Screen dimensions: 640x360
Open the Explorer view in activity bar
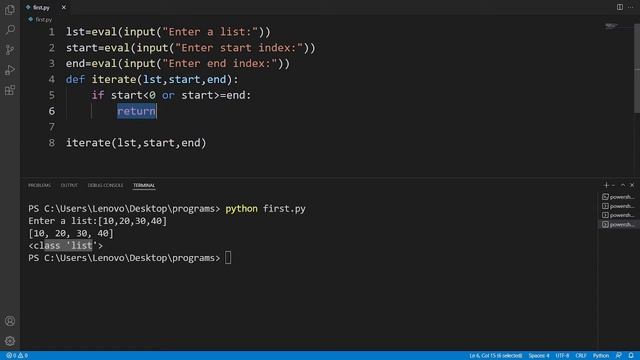[10, 9]
